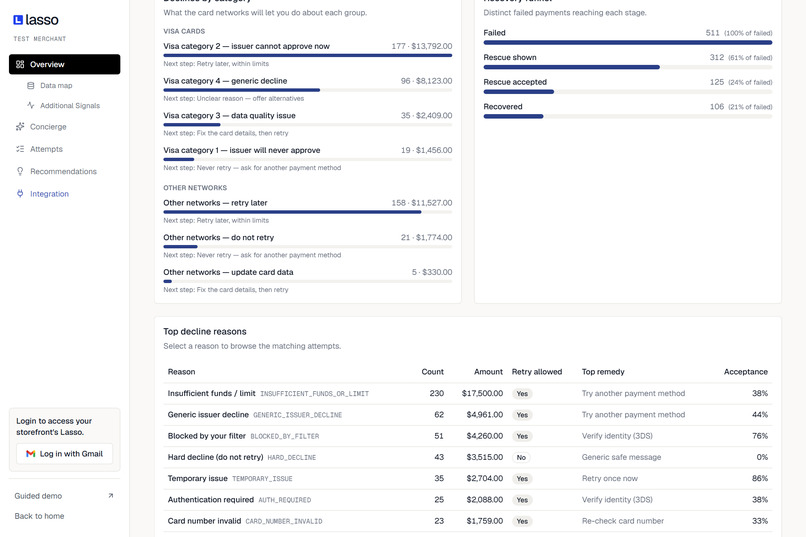
Task: Navigate to Attempts
Action: tap(46, 149)
